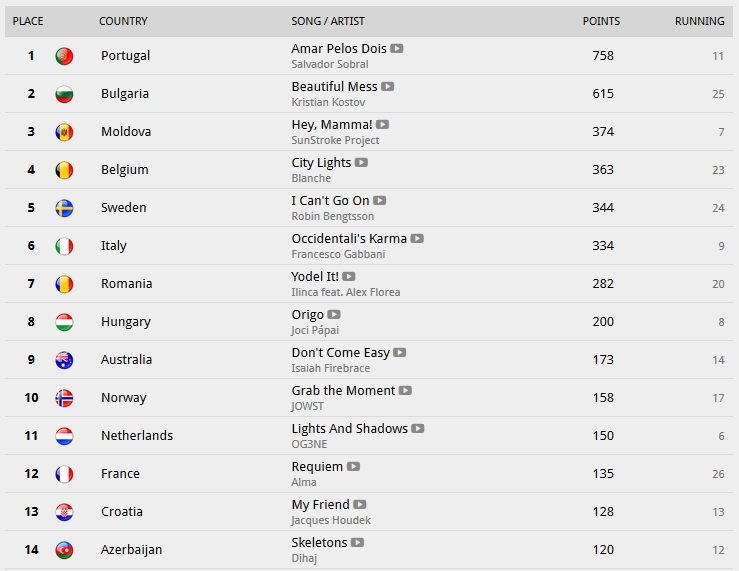Open the Bulgaria country link
Screen dimensions: 739x571
[125, 94]
